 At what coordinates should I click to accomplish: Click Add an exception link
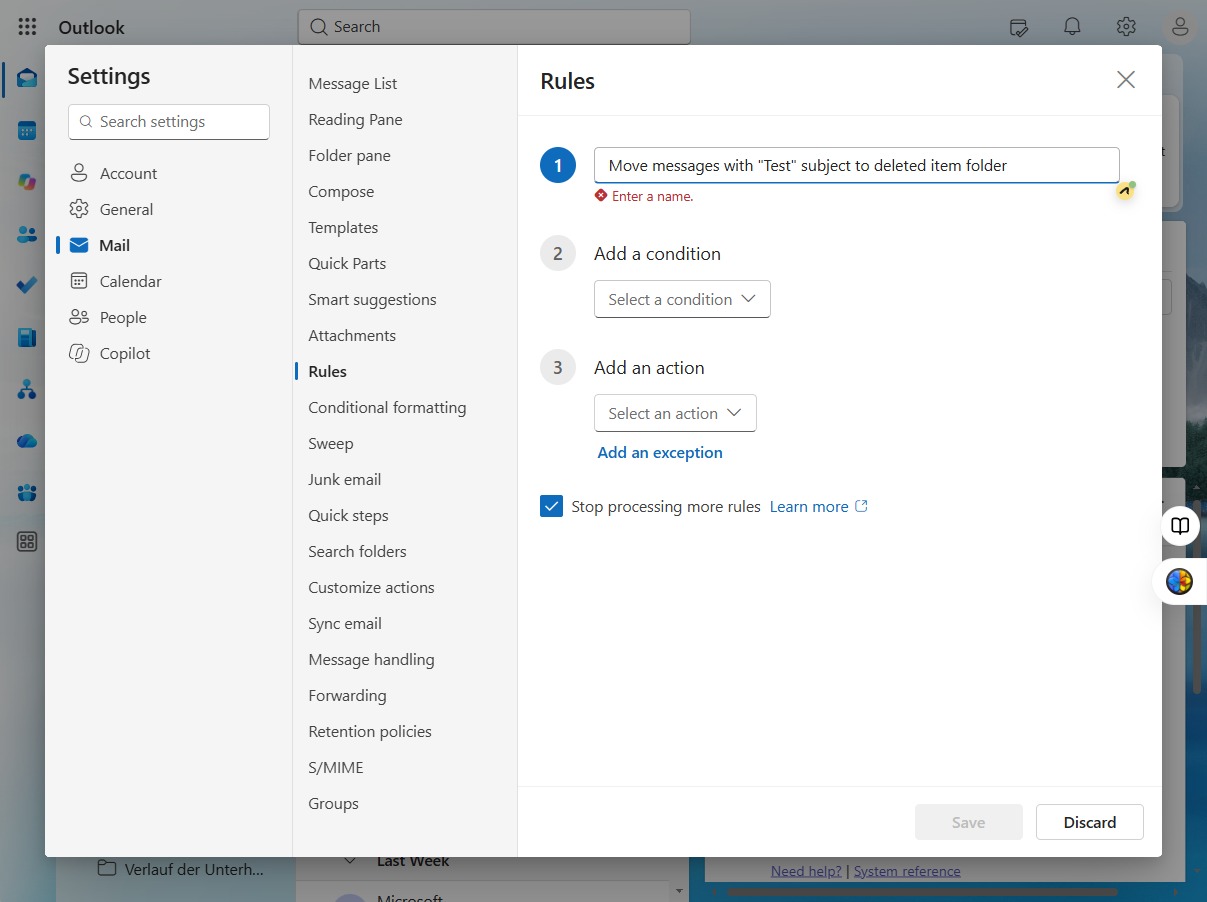coord(660,452)
